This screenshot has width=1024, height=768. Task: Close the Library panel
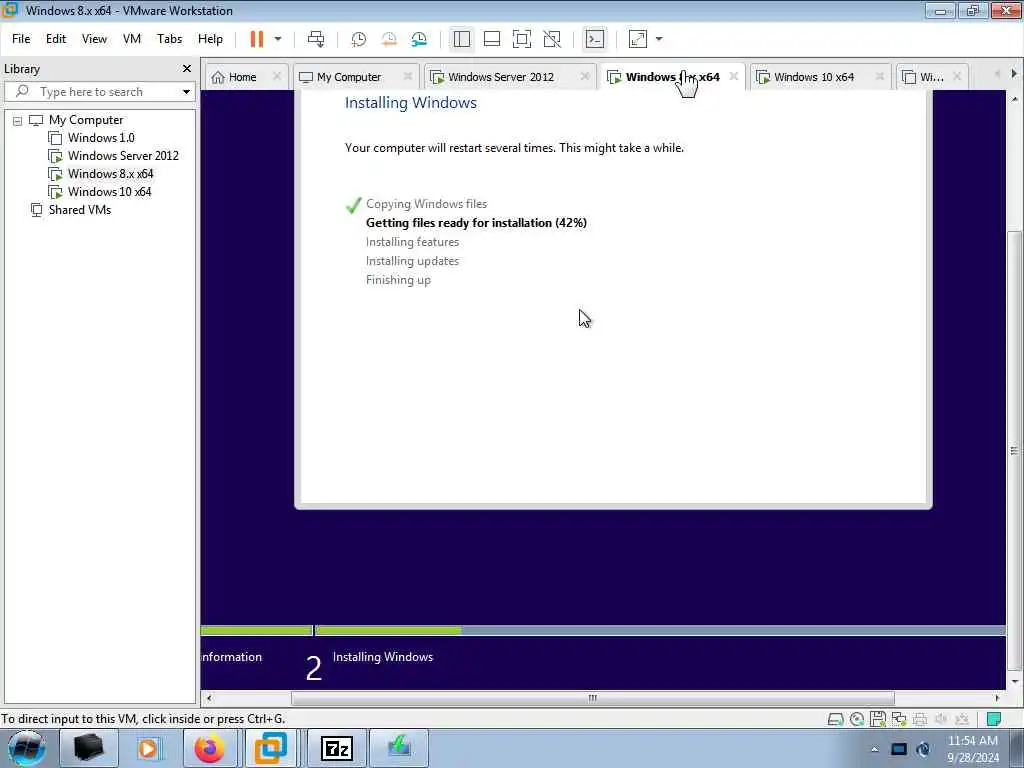pyautogui.click(x=187, y=69)
